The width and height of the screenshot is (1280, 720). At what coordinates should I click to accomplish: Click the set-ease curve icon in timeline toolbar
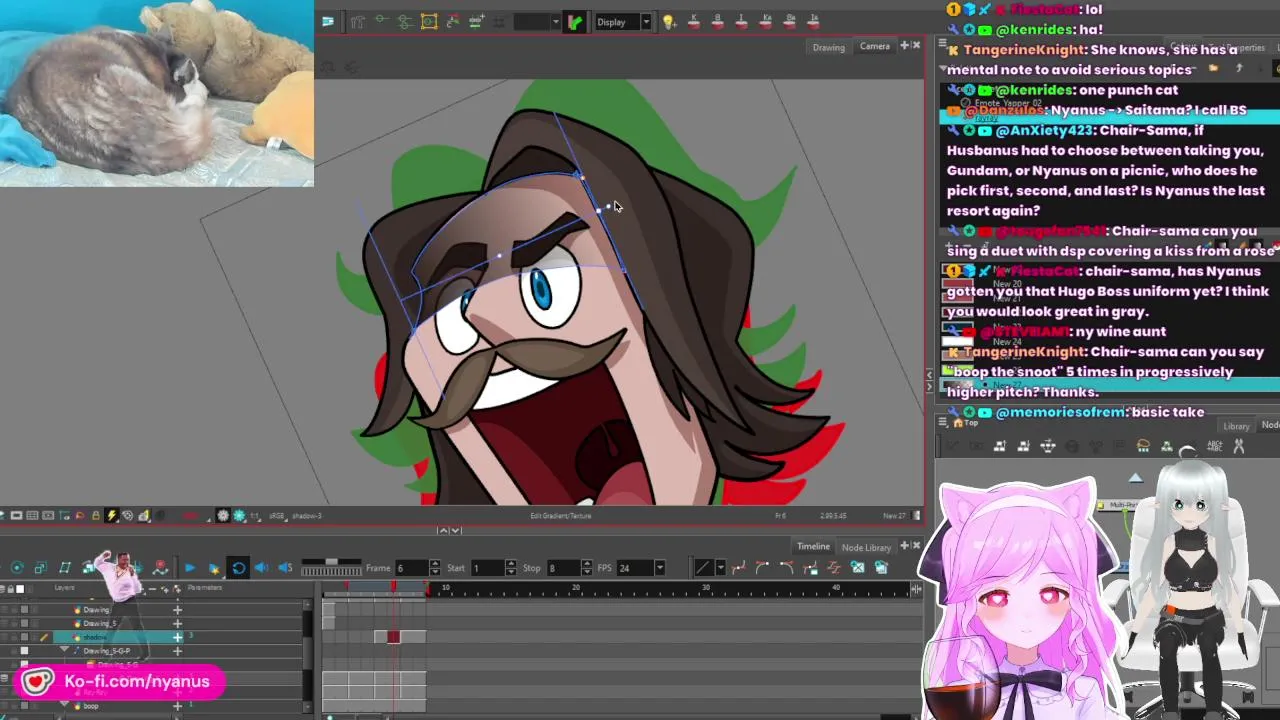click(x=738, y=568)
